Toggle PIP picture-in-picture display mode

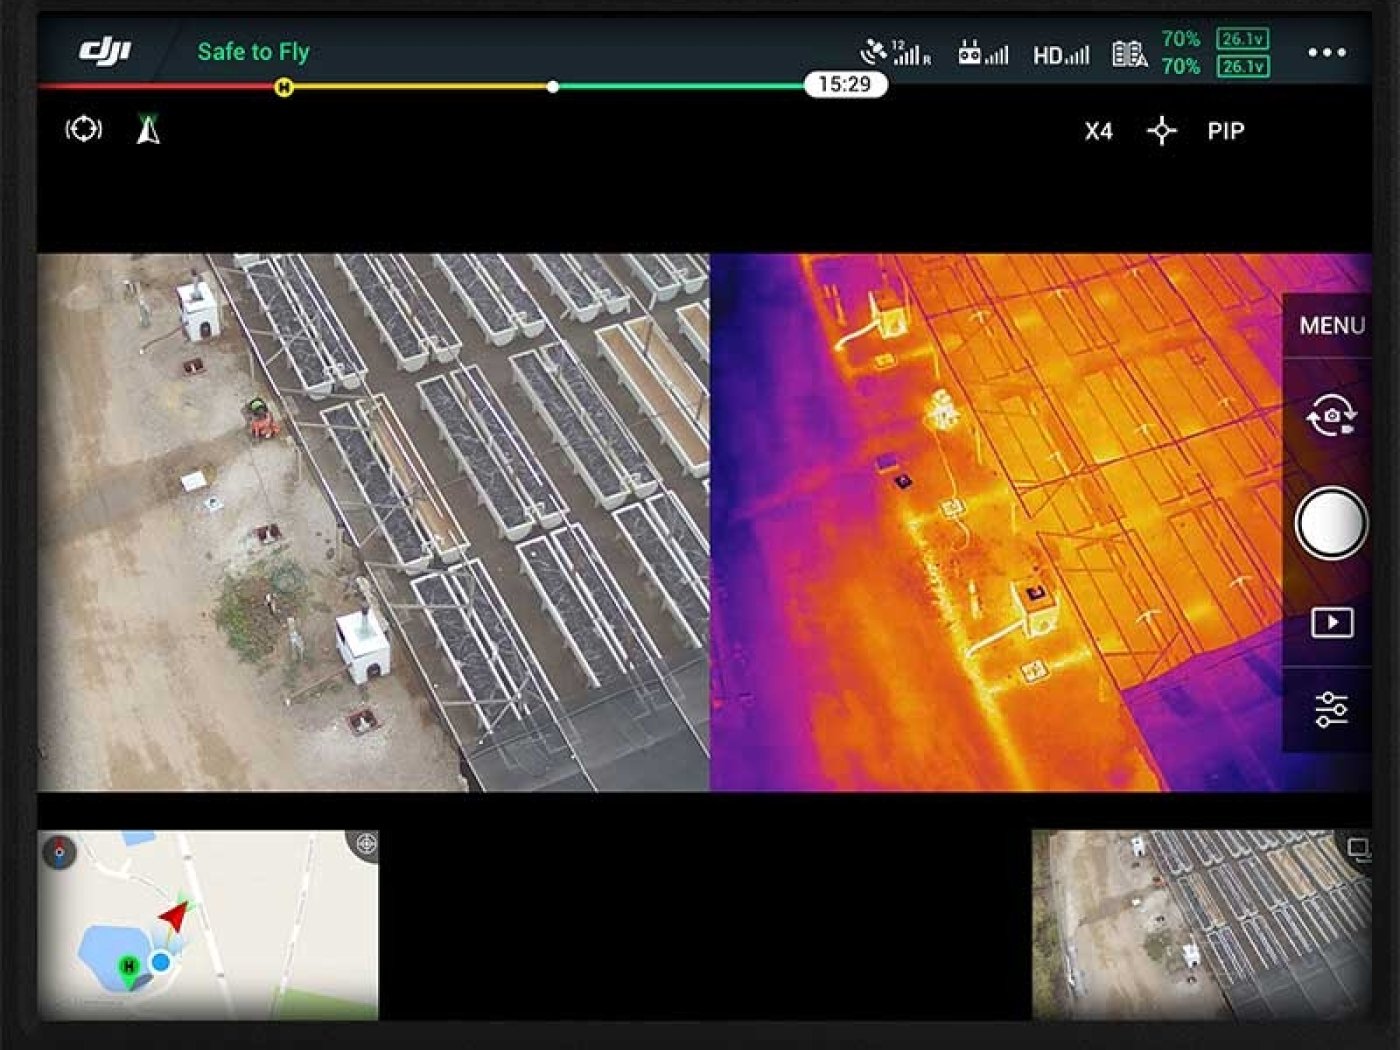click(1225, 131)
